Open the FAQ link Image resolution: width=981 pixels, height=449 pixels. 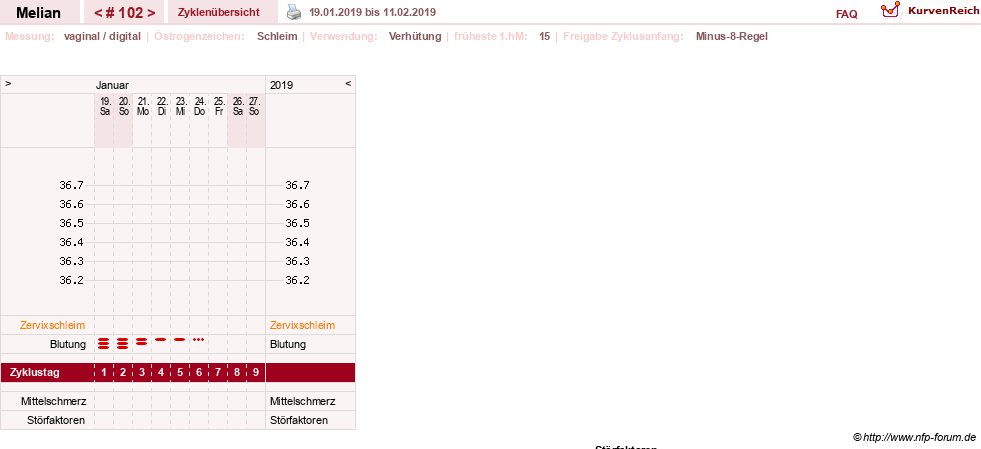pyautogui.click(x=846, y=14)
